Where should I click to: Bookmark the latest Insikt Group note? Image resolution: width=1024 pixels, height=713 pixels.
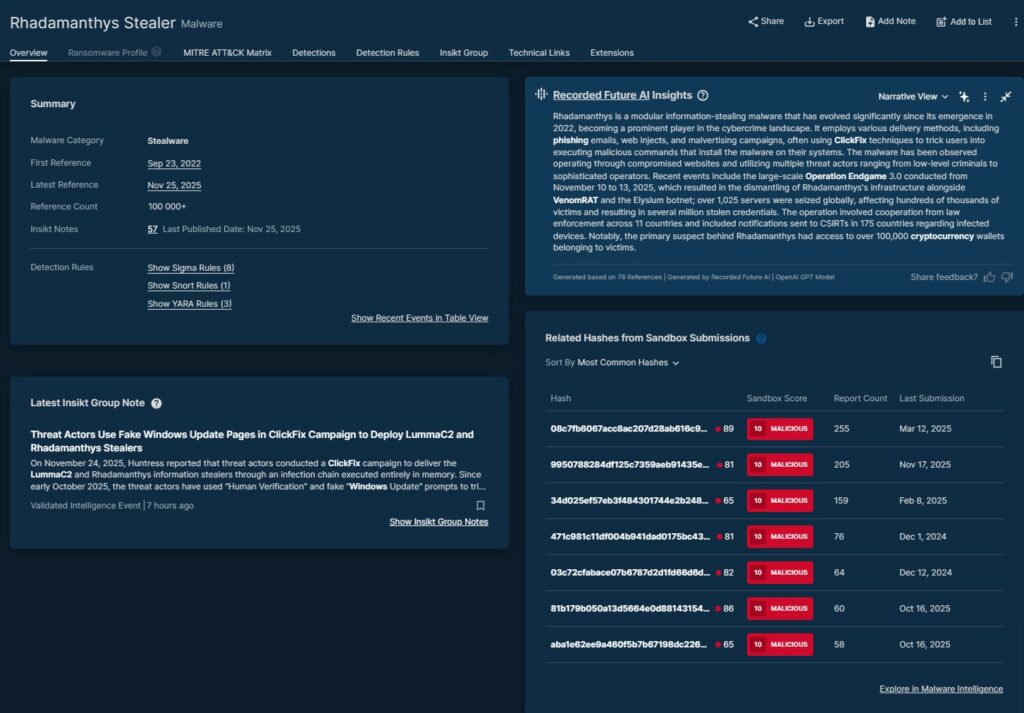481,506
